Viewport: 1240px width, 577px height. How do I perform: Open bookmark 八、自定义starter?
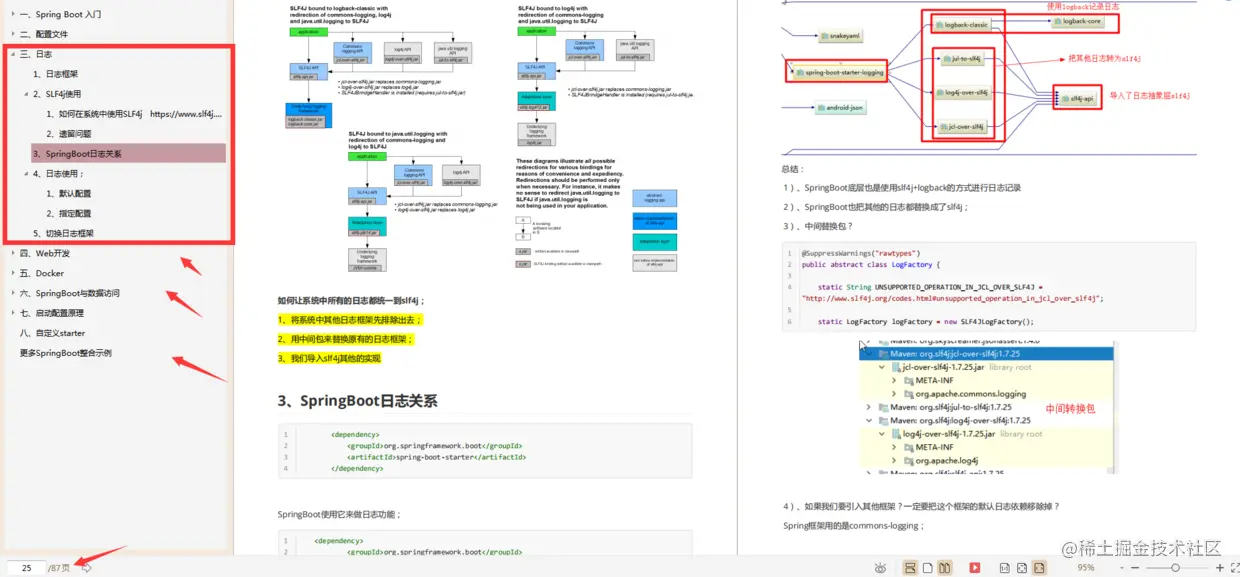52,333
